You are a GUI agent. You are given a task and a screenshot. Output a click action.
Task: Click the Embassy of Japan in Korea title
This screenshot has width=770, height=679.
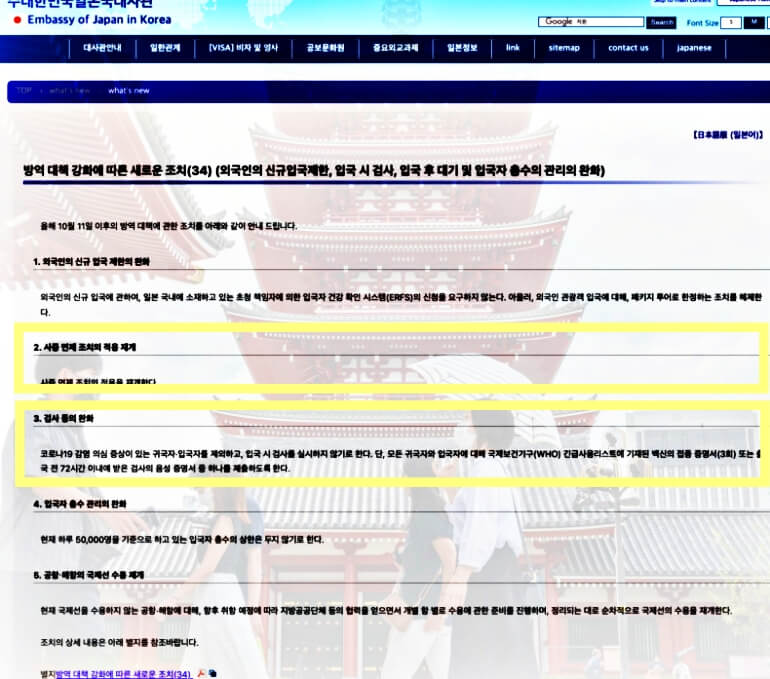point(99,20)
